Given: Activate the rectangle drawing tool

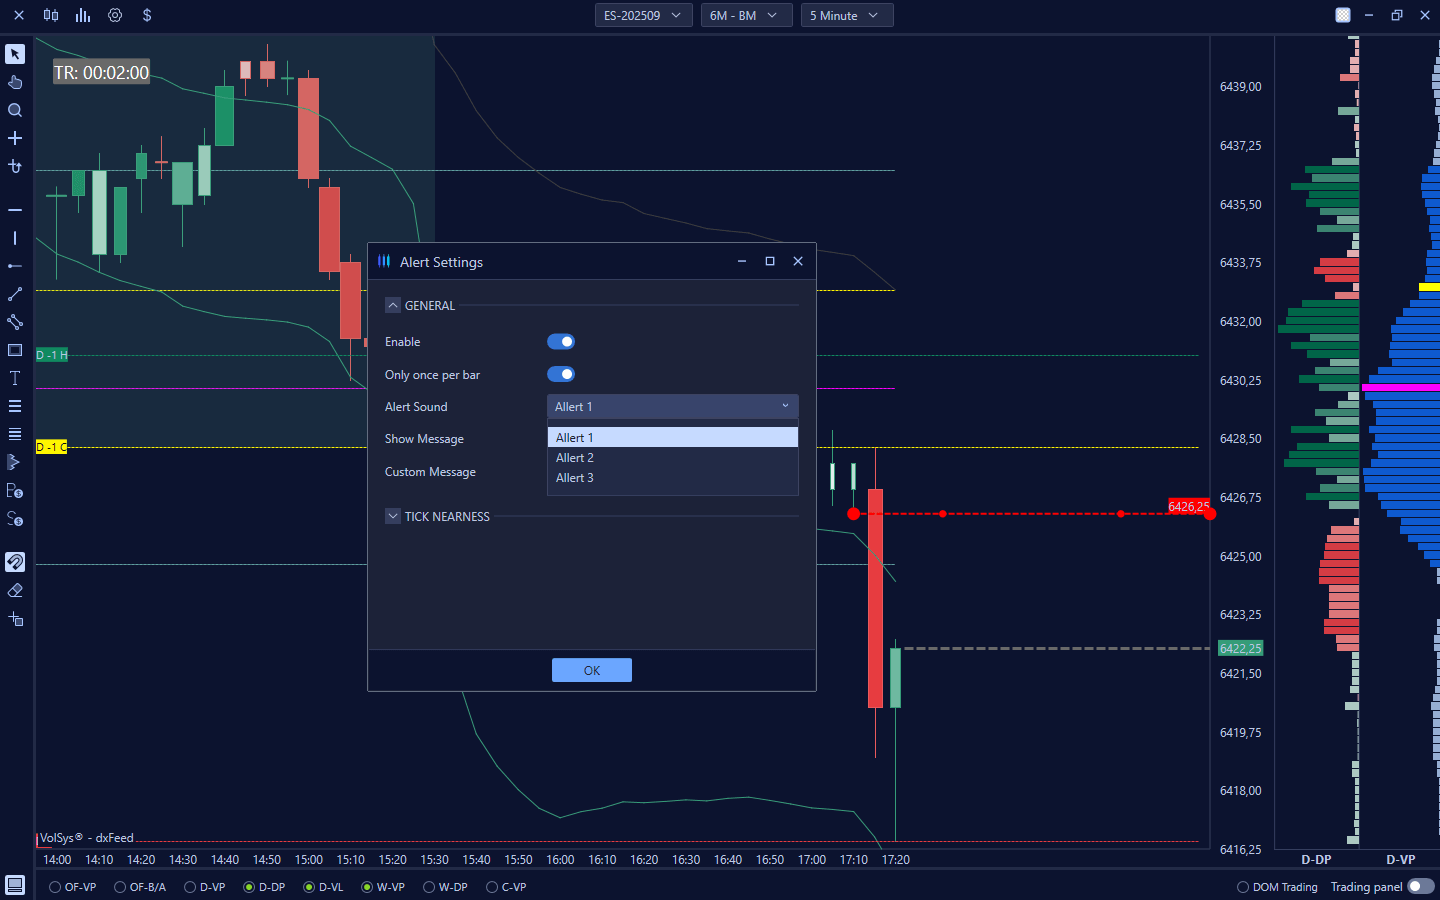Looking at the screenshot, I should click(x=15, y=350).
